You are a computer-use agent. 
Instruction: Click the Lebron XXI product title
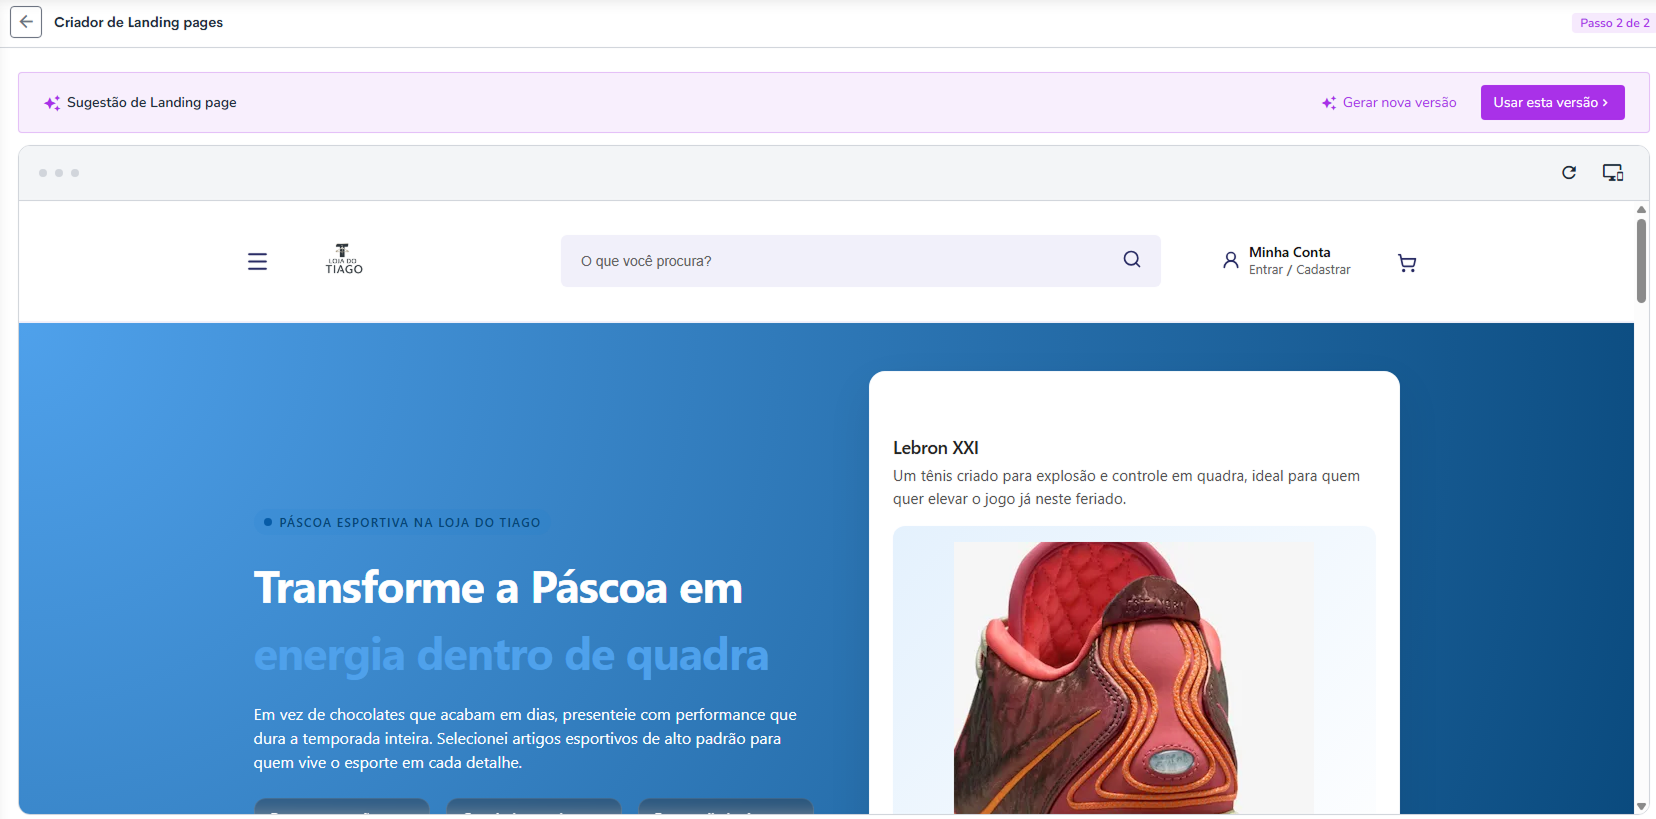936,448
